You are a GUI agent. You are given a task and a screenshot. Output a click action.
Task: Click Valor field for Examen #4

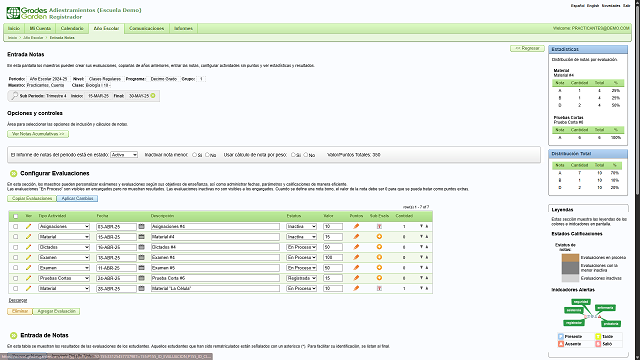pos(333,258)
